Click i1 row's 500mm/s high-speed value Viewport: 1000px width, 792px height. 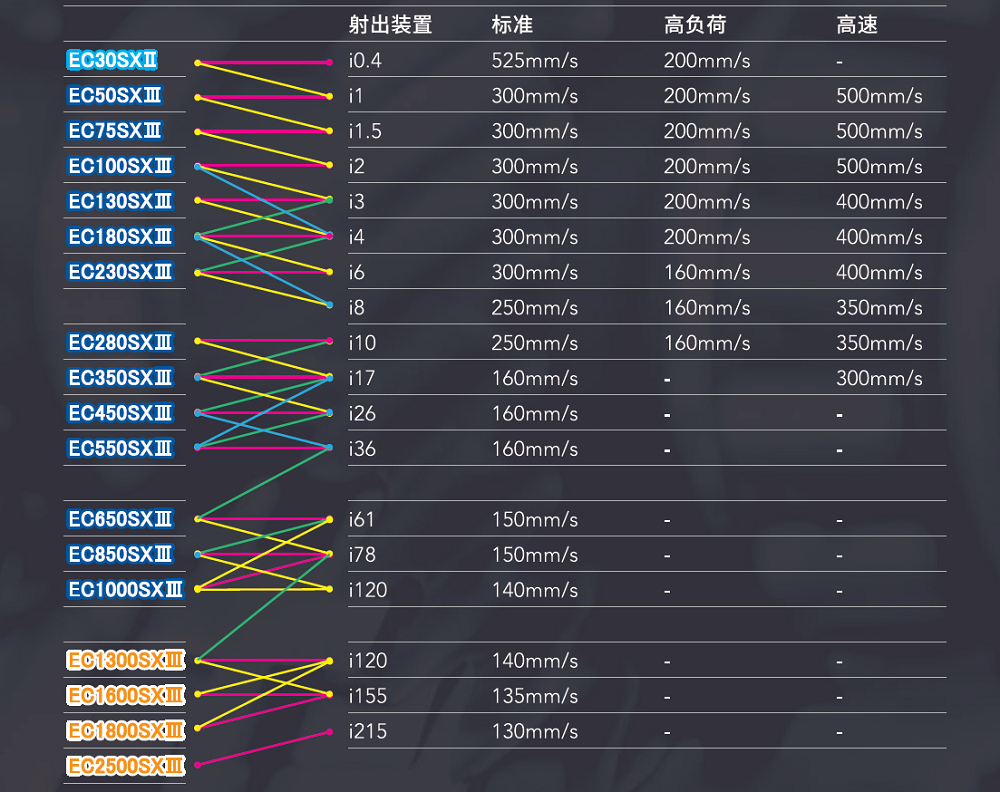tap(879, 96)
